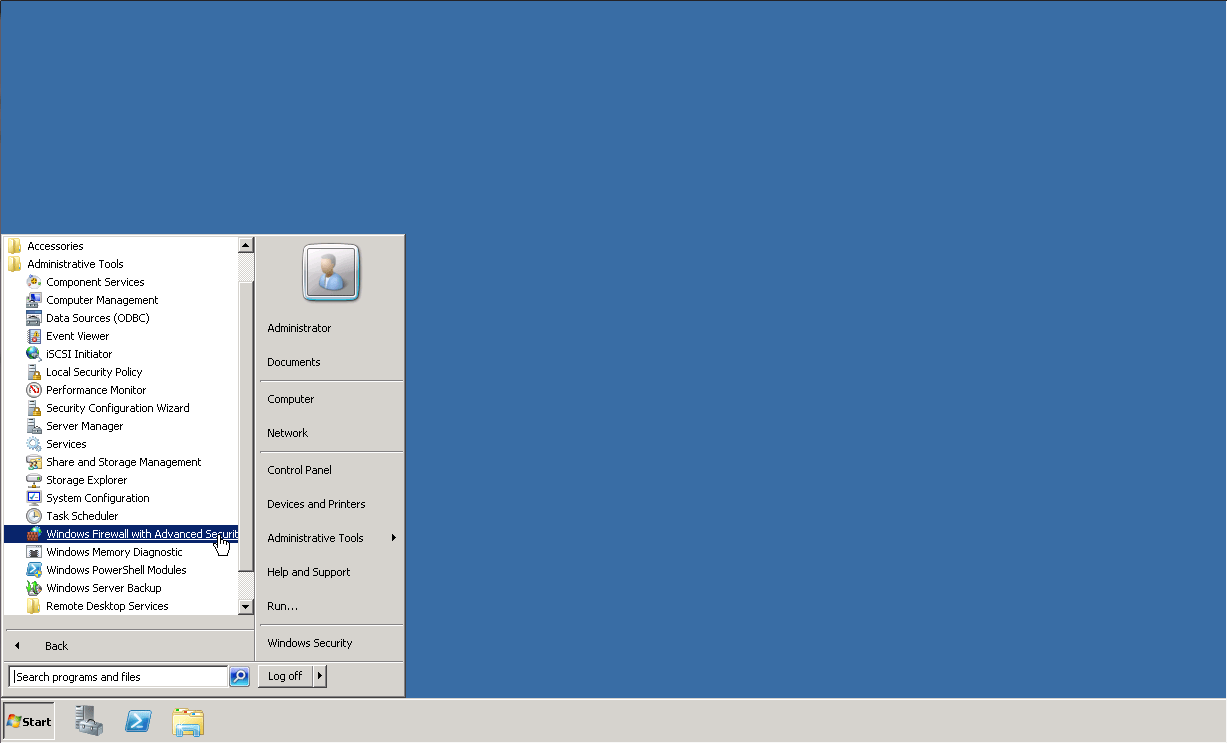Open Help and Support
The width and height of the screenshot is (1227, 743).
click(309, 572)
